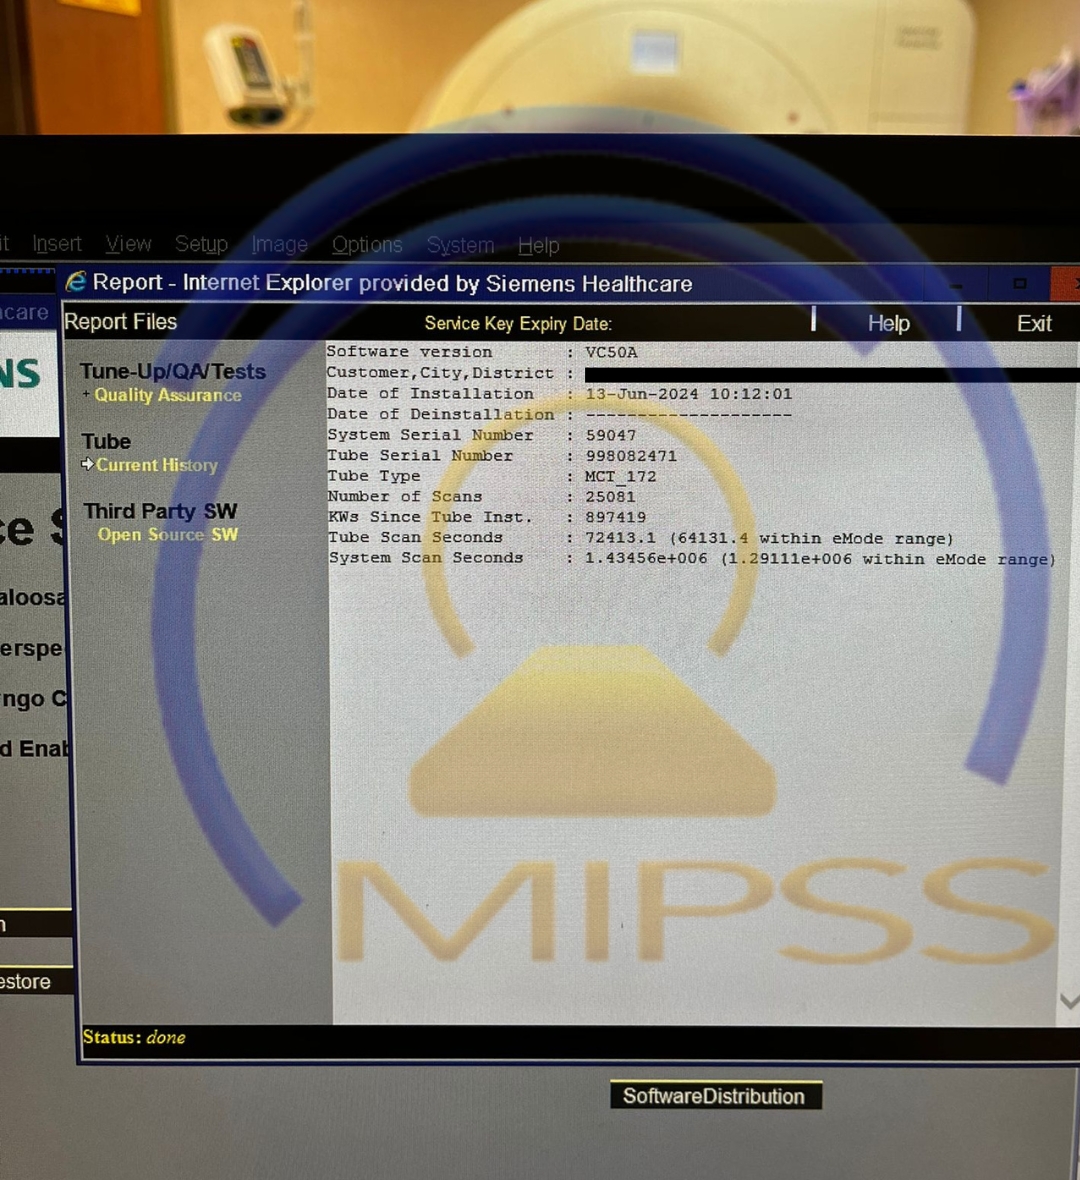
Task: Click KWs Since Tube Inst. value 897419
Action: (616, 518)
